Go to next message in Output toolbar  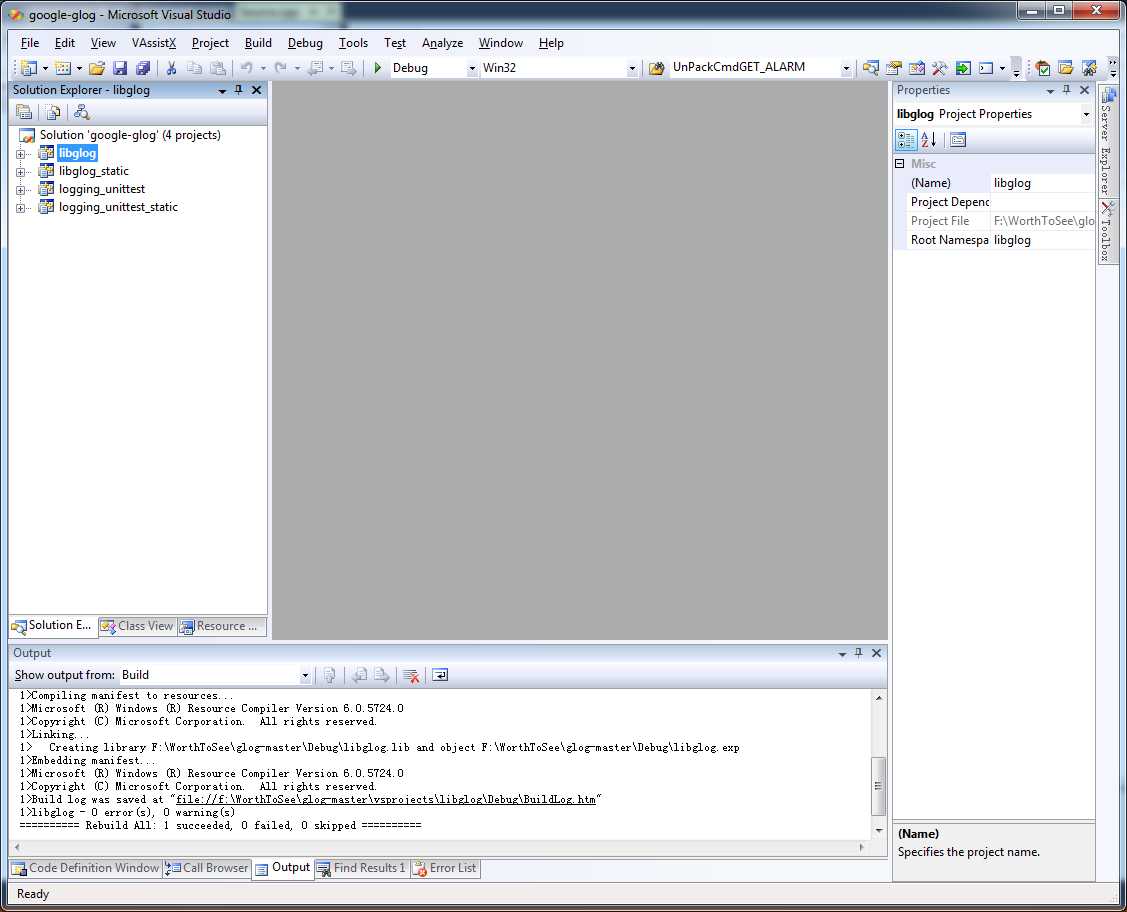pos(382,676)
